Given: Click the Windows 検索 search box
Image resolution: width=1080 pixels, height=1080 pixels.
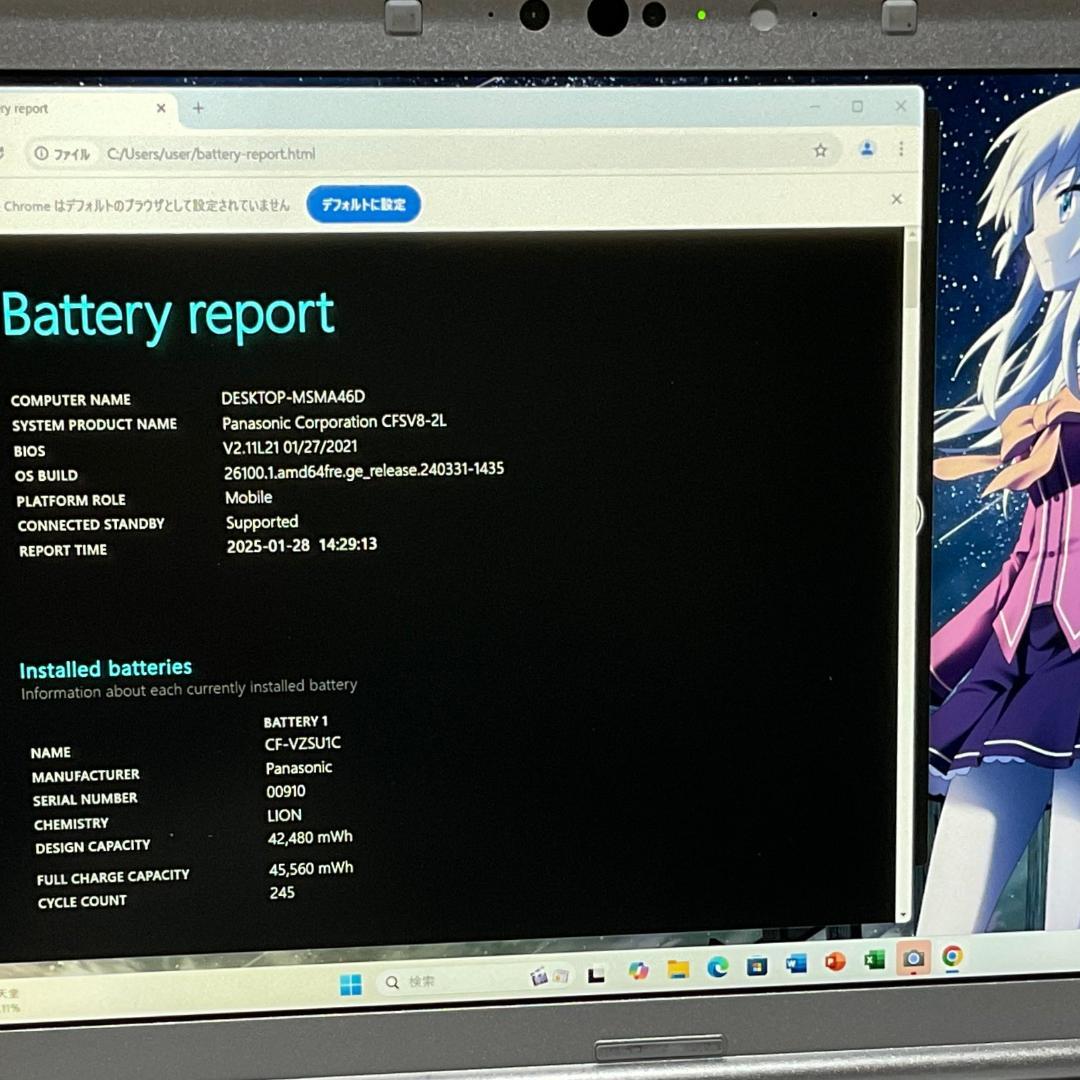Looking at the screenshot, I should point(430,981).
